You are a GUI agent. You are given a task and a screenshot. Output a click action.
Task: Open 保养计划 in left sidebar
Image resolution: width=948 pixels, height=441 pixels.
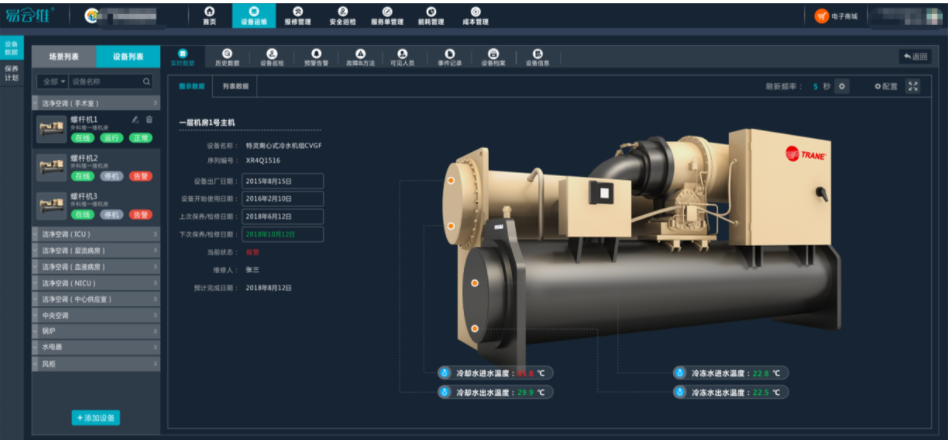pos(11,73)
